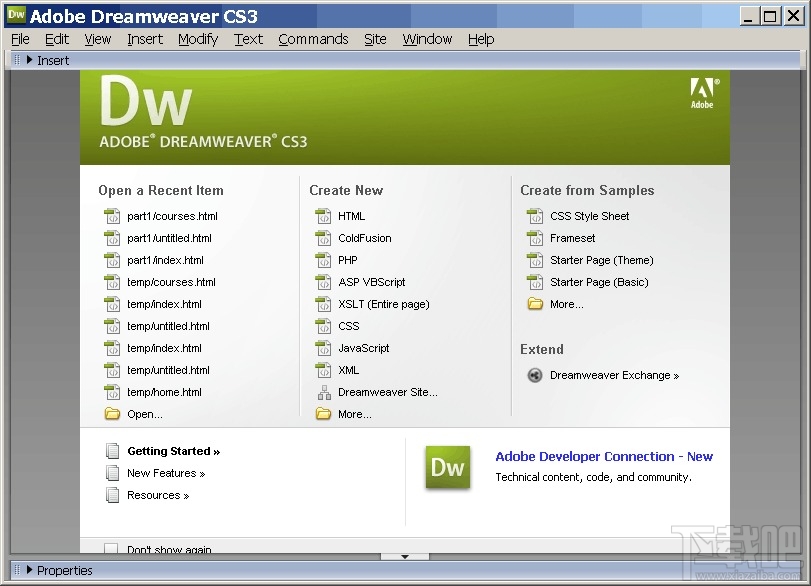The width and height of the screenshot is (811, 586).
Task: Create a CSS Style Sheet from samples
Action: 588,216
